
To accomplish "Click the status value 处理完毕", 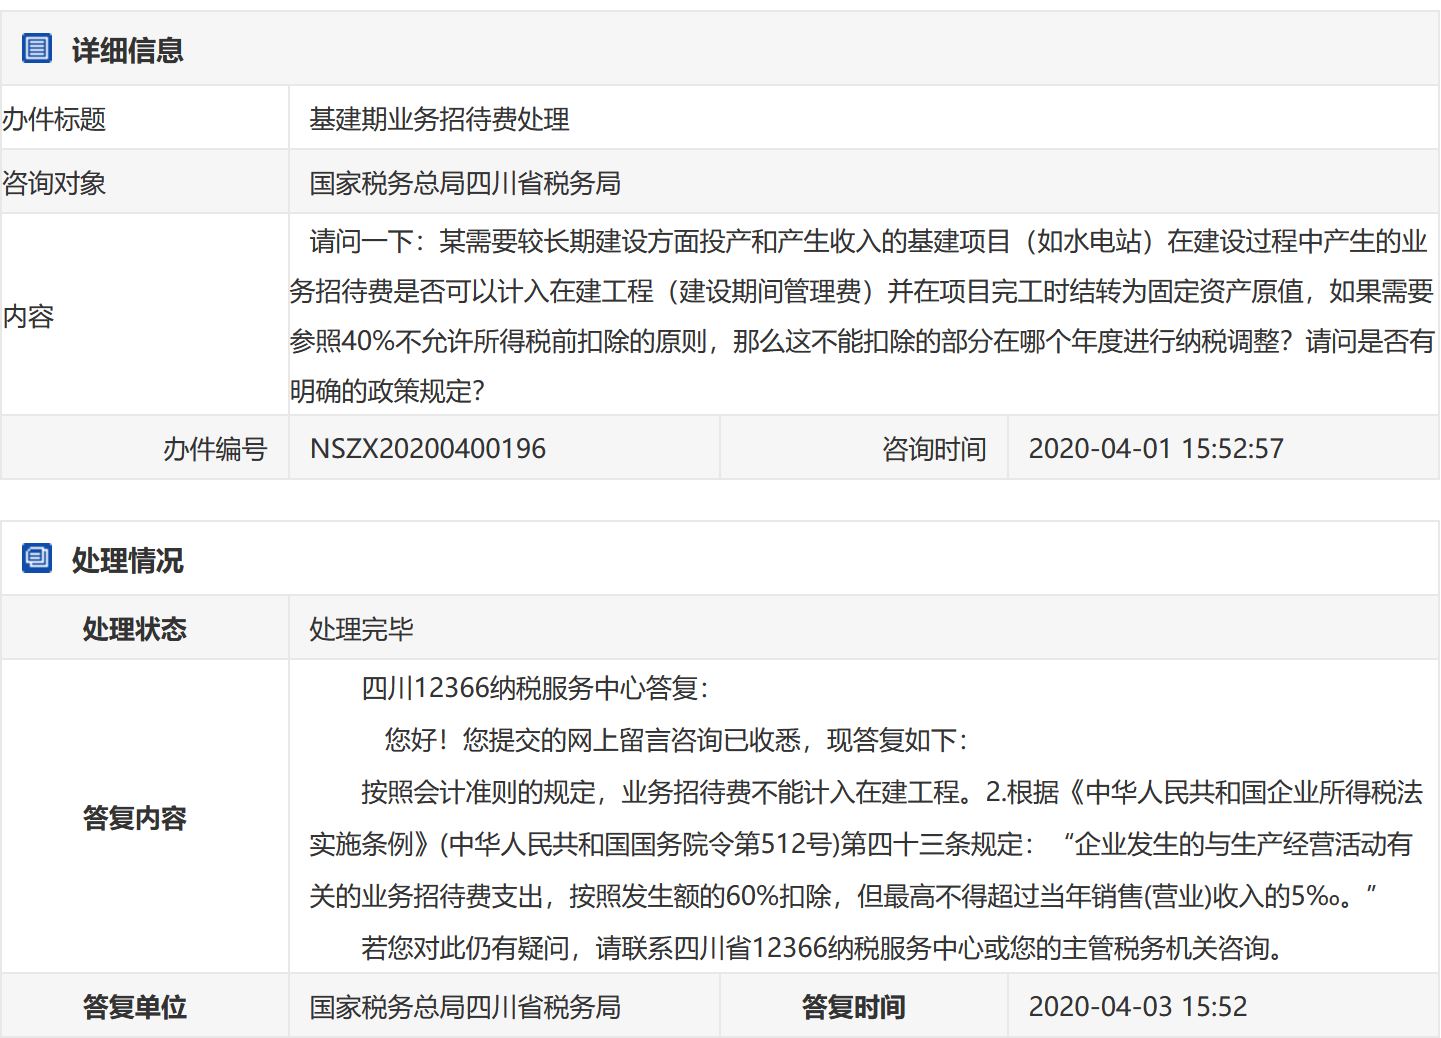I will (x=361, y=629).
